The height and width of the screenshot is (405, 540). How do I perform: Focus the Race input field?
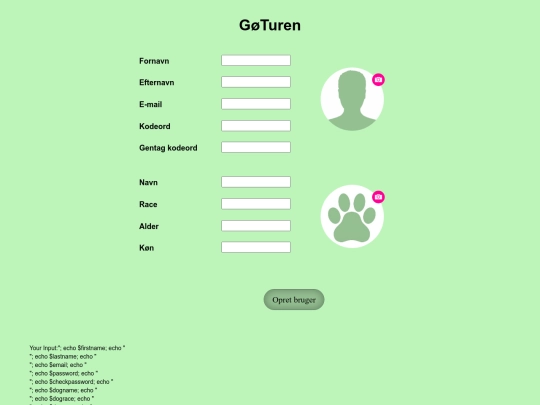click(256, 204)
